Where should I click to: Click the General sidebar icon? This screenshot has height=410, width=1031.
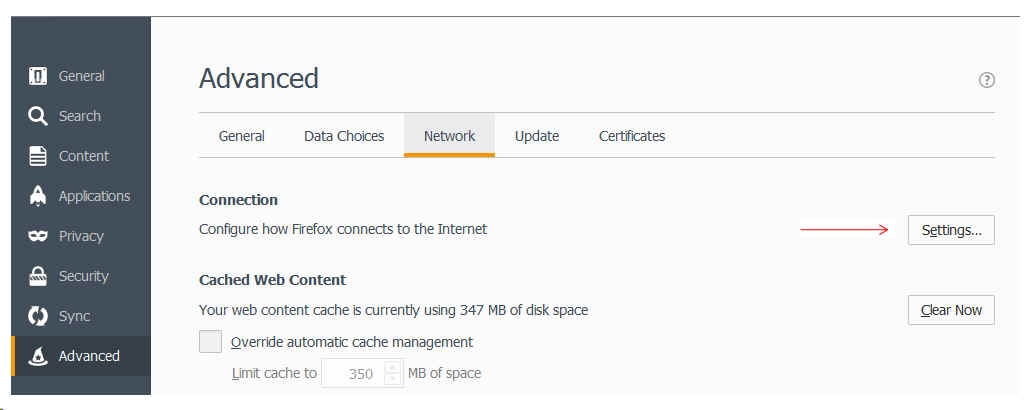point(38,76)
